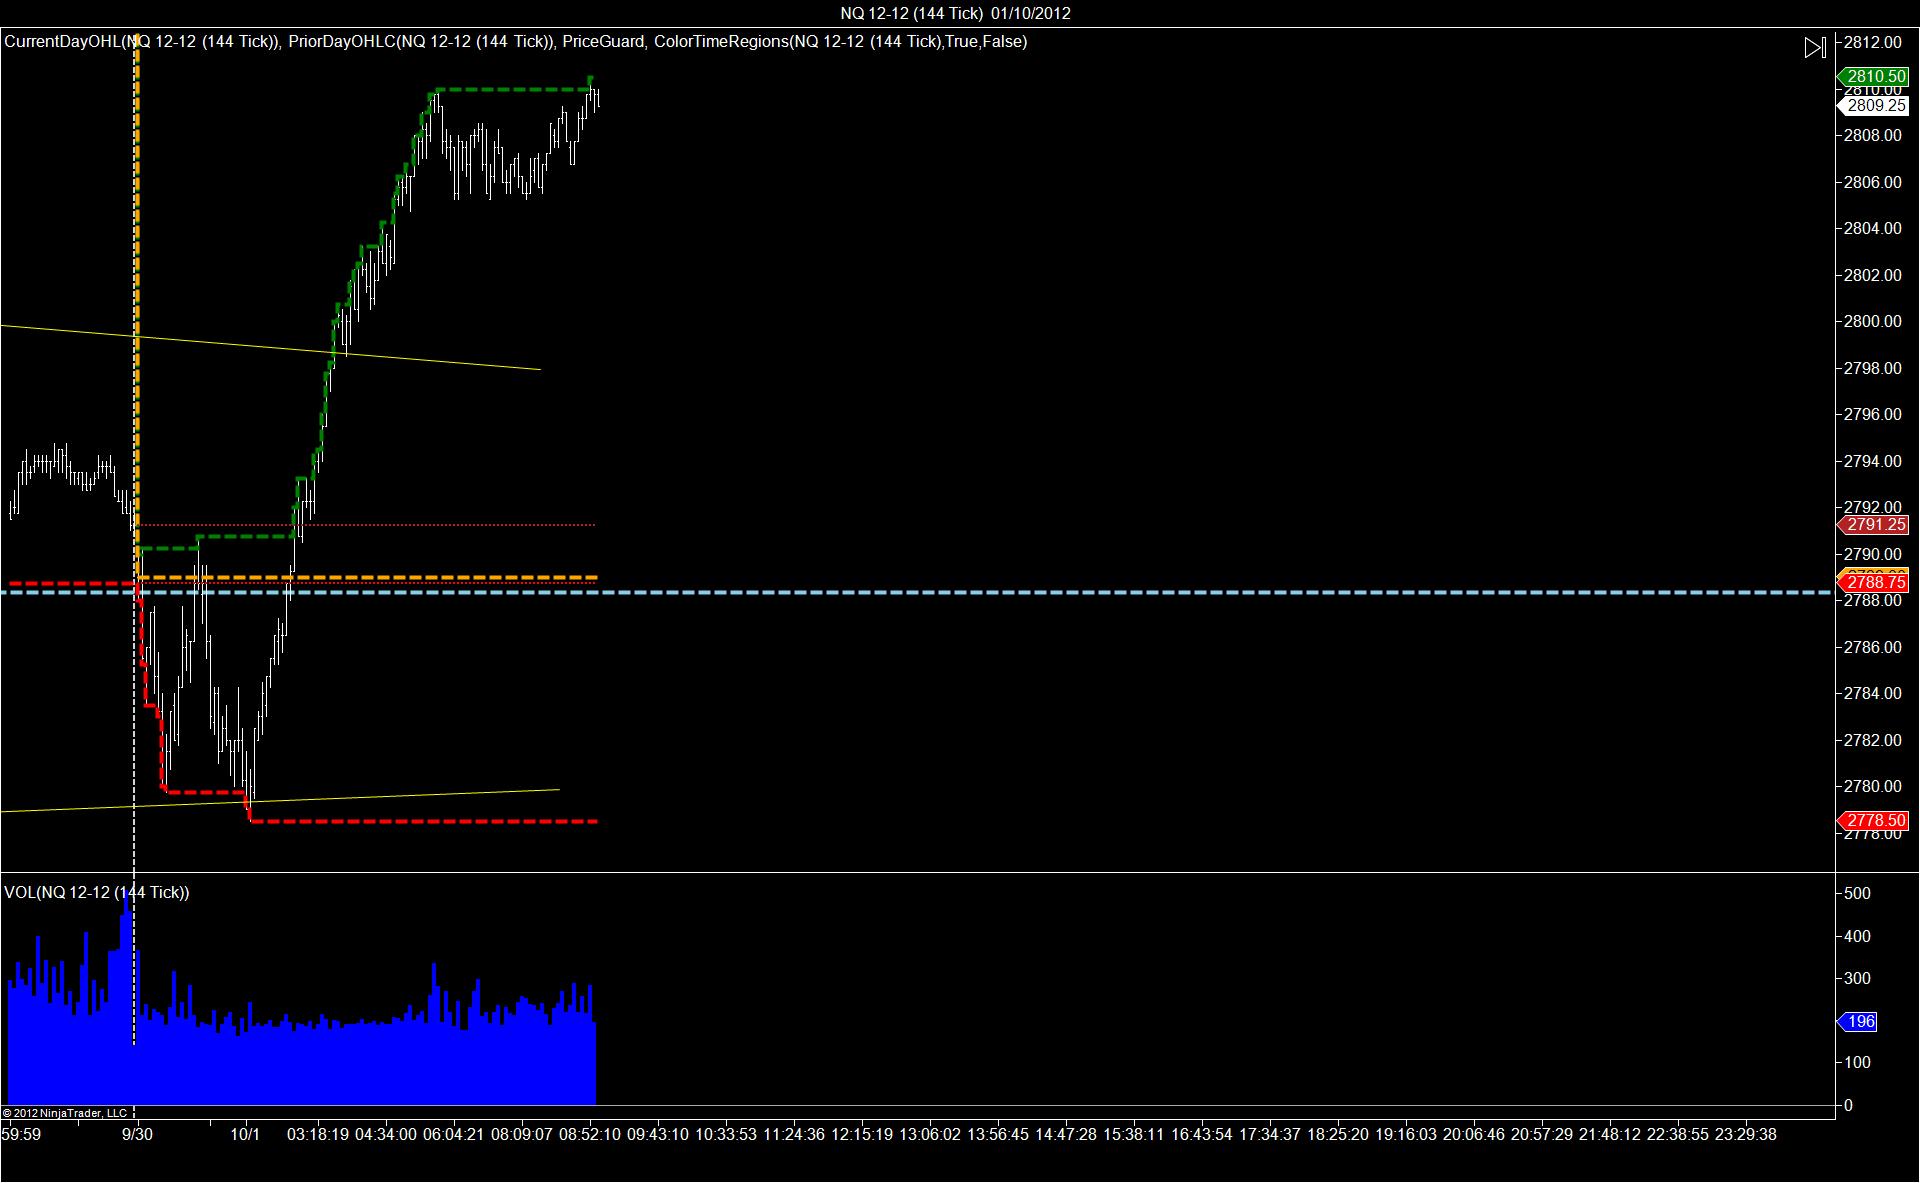Select the red 2791.25 price marker

[1873, 524]
